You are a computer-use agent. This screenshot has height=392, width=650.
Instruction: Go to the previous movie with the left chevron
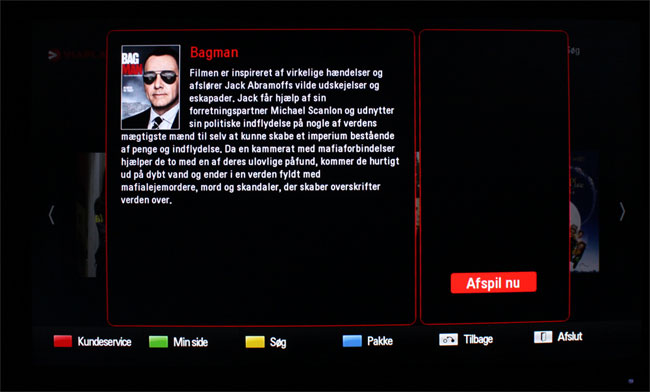click(51, 215)
